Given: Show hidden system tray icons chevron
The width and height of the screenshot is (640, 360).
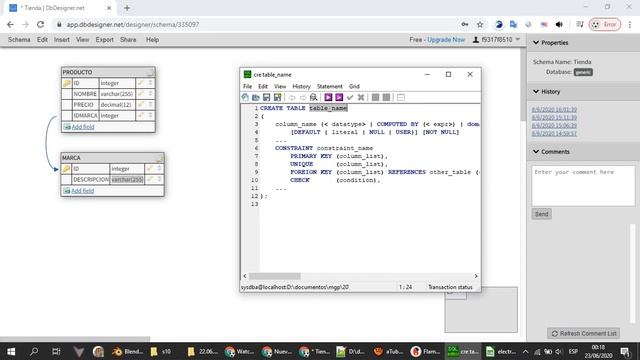Looking at the screenshot, I should tap(525, 351).
